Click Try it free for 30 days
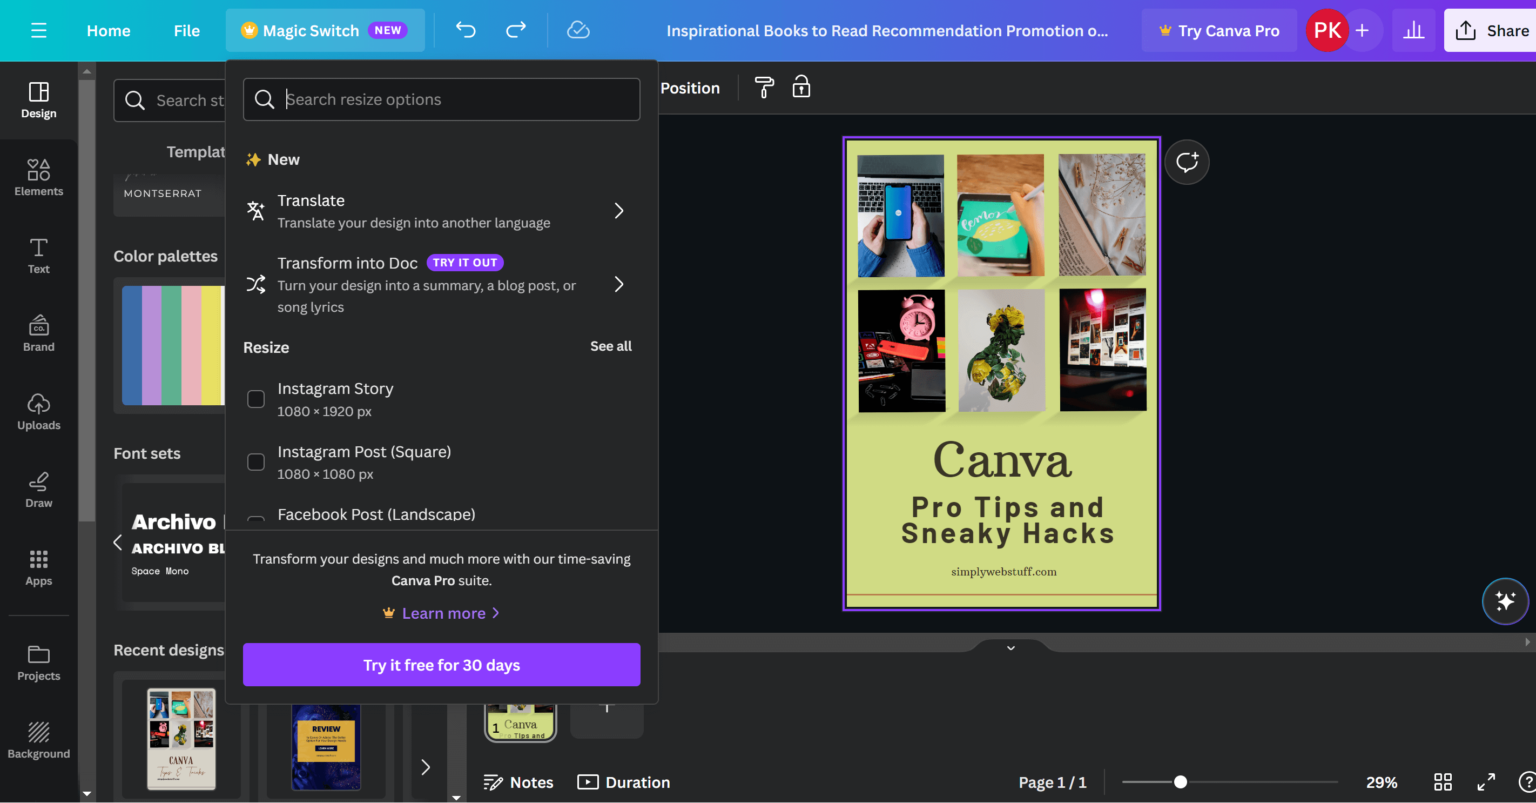Viewport: 1536px width, 803px height. pos(441,665)
